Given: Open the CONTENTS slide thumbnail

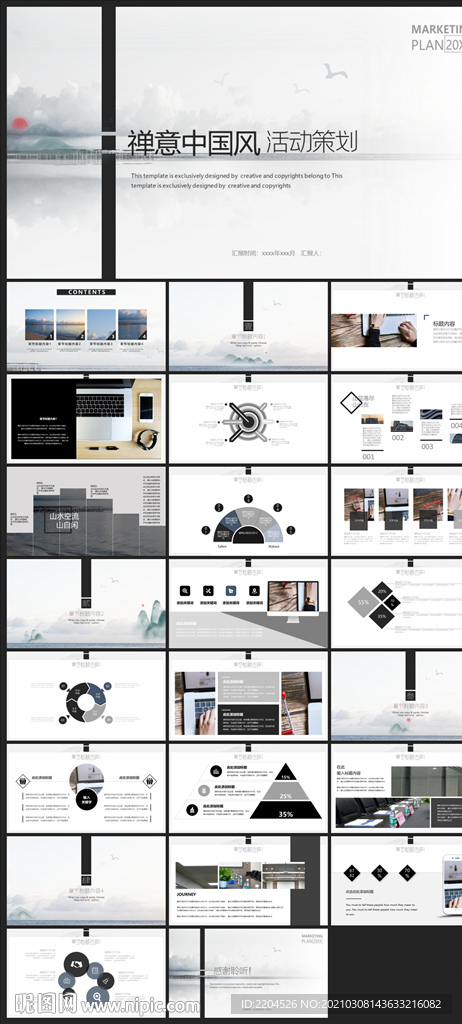Looking at the screenshot, I should pos(86,327).
